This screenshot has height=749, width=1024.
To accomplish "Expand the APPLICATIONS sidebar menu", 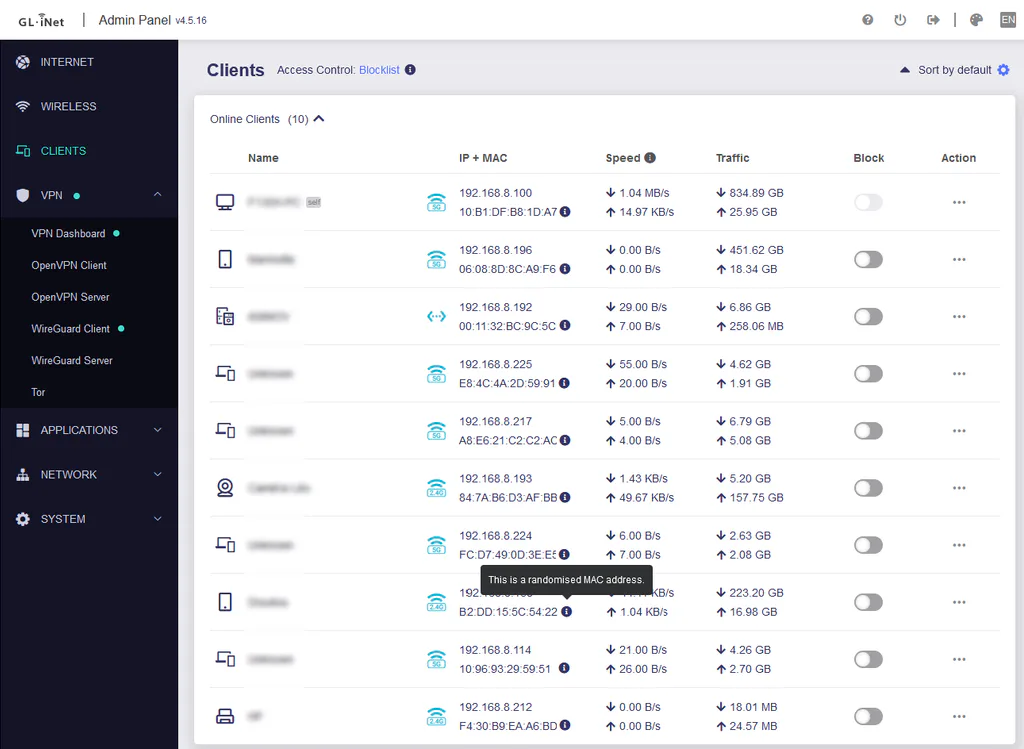I will 89,430.
